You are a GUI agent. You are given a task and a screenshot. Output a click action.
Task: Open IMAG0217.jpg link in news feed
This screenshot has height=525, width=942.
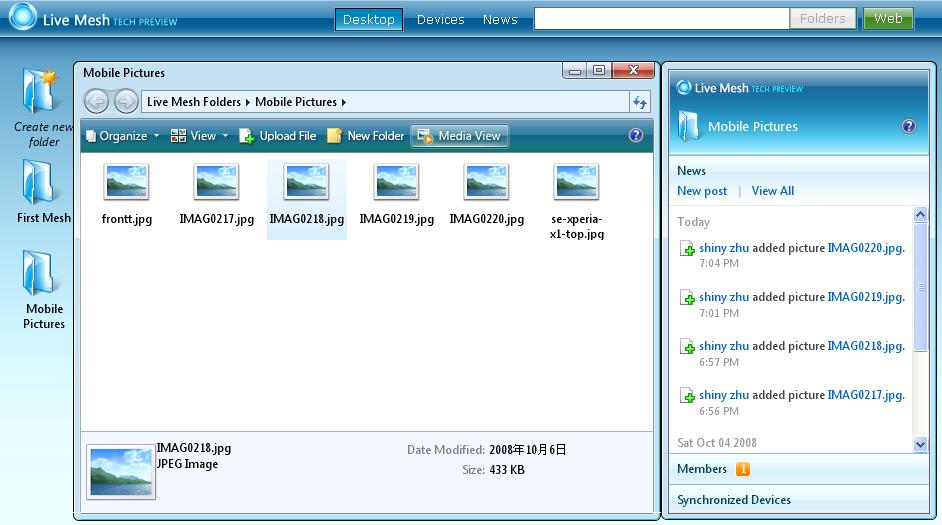pos(866,395)
